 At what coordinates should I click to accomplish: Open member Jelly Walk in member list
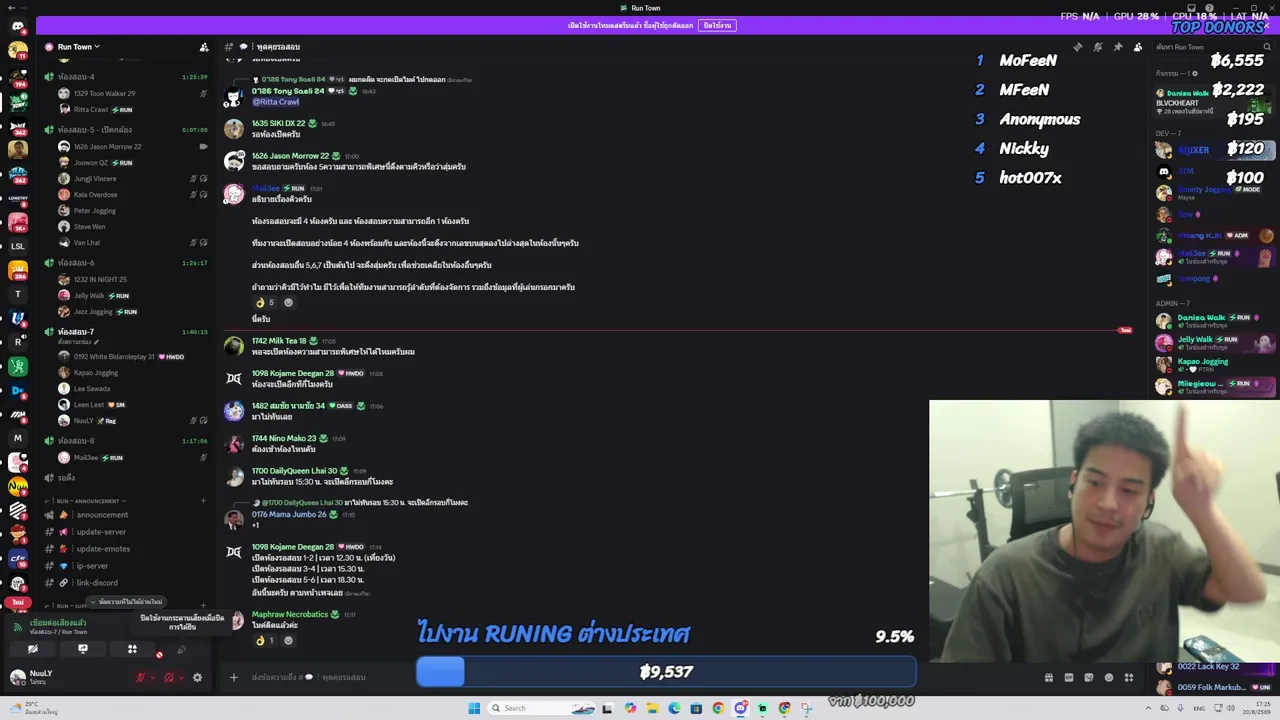click(1213, 342)
